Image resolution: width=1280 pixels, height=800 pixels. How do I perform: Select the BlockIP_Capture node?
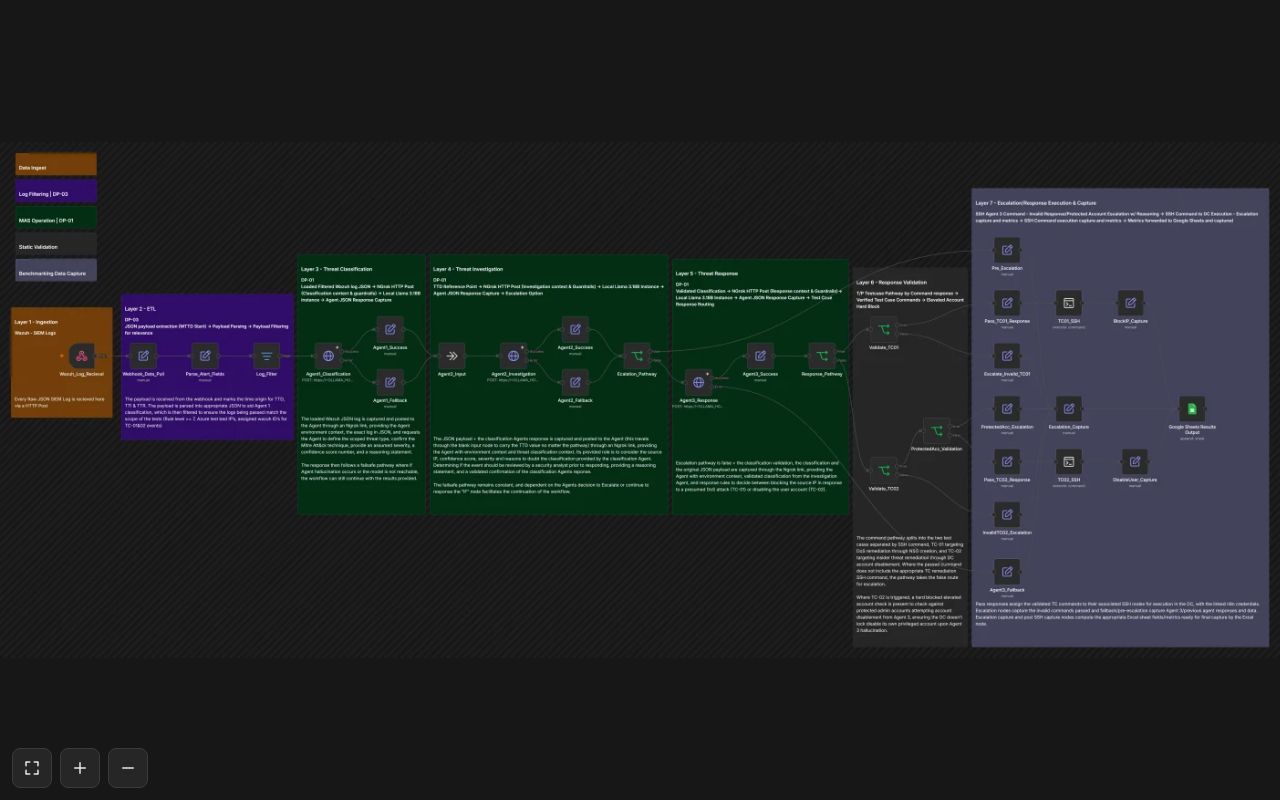(x=1131, y=303)
